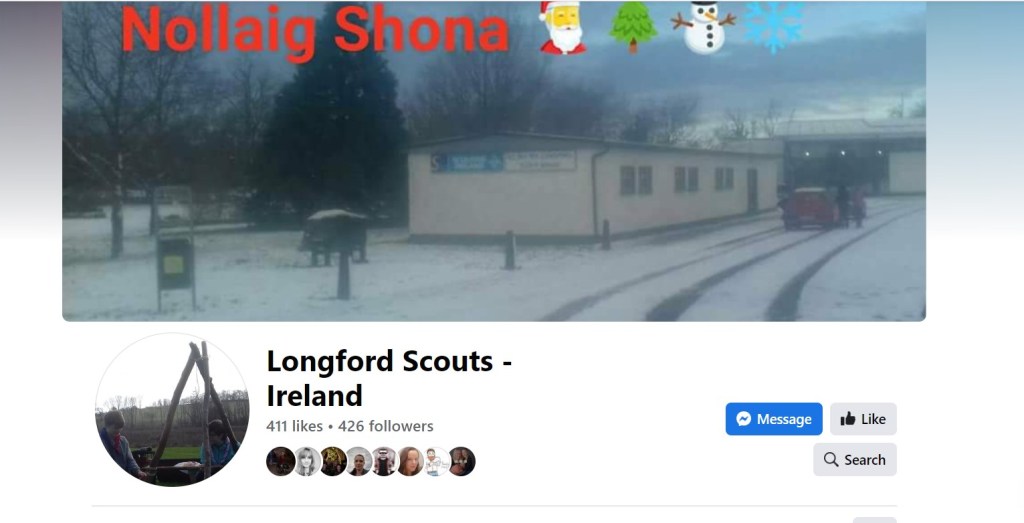Click the thumbs-up icon on Like button
1024x523 pixels.
(848, 419)
